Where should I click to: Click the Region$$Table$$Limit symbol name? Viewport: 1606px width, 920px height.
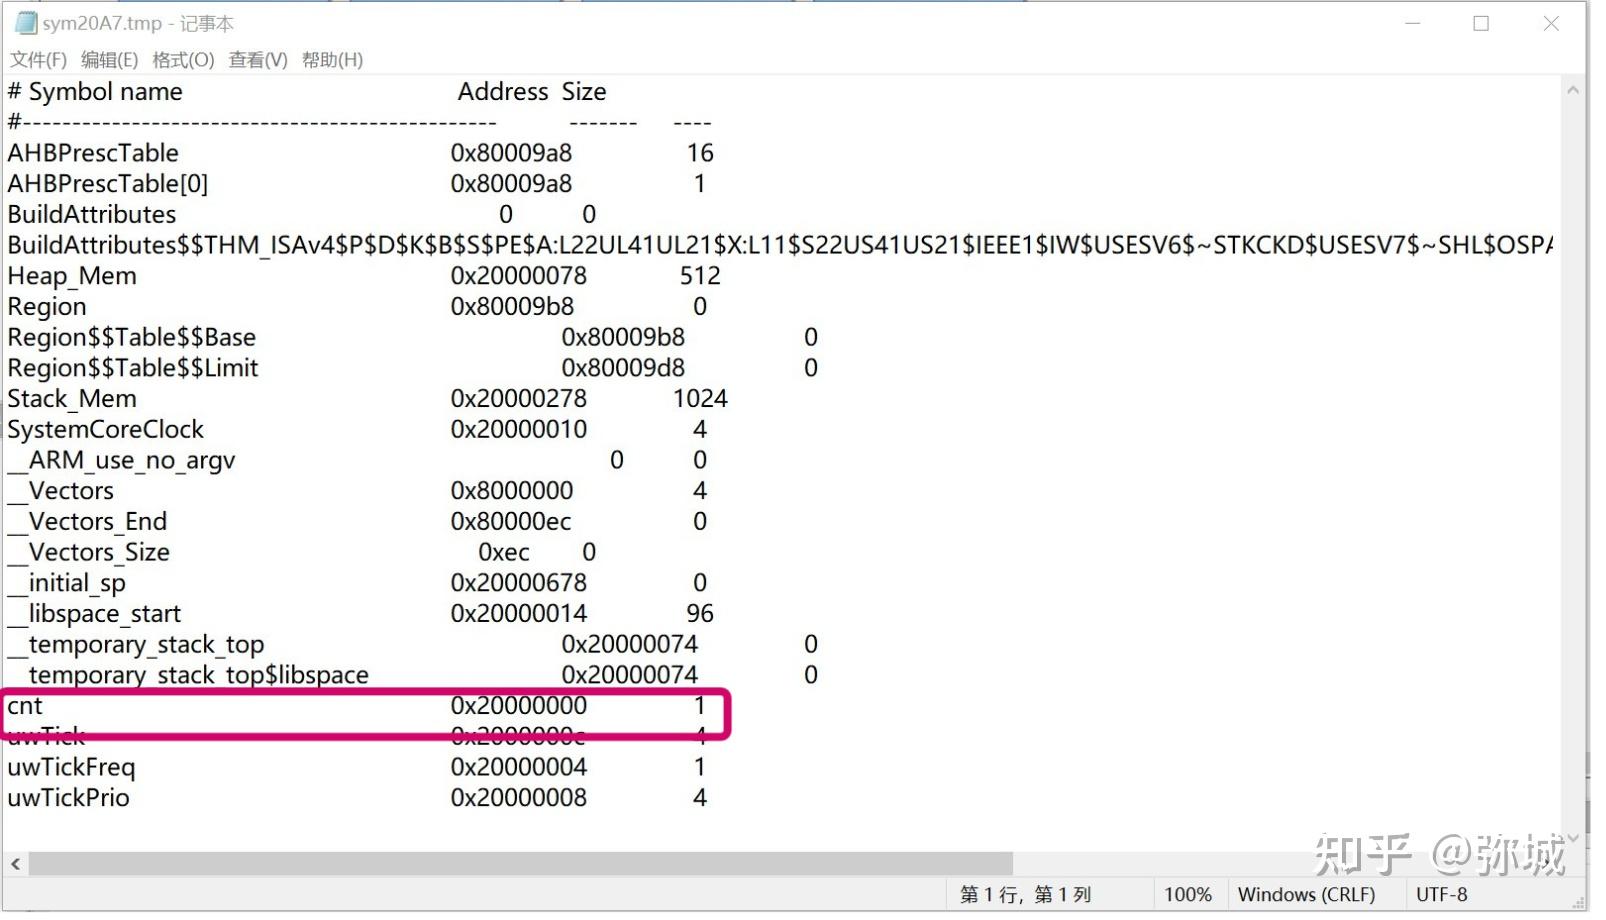click(133, 368)
